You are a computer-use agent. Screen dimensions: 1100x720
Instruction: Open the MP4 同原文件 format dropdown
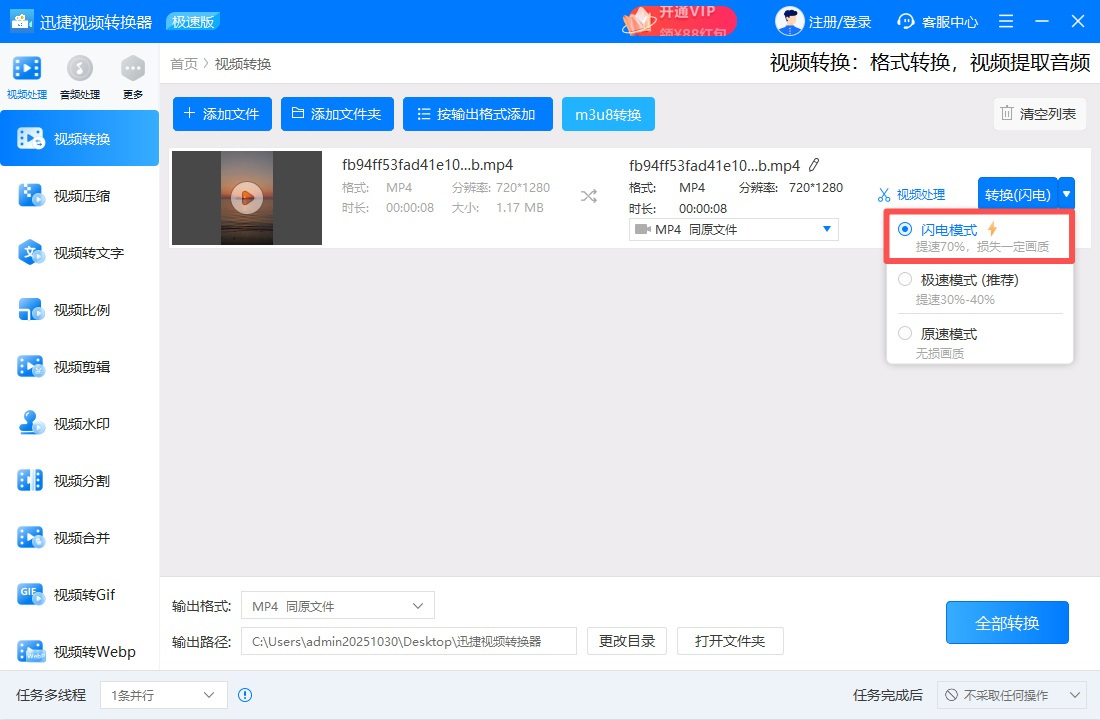pyautogui.click(x=733, y=229)
